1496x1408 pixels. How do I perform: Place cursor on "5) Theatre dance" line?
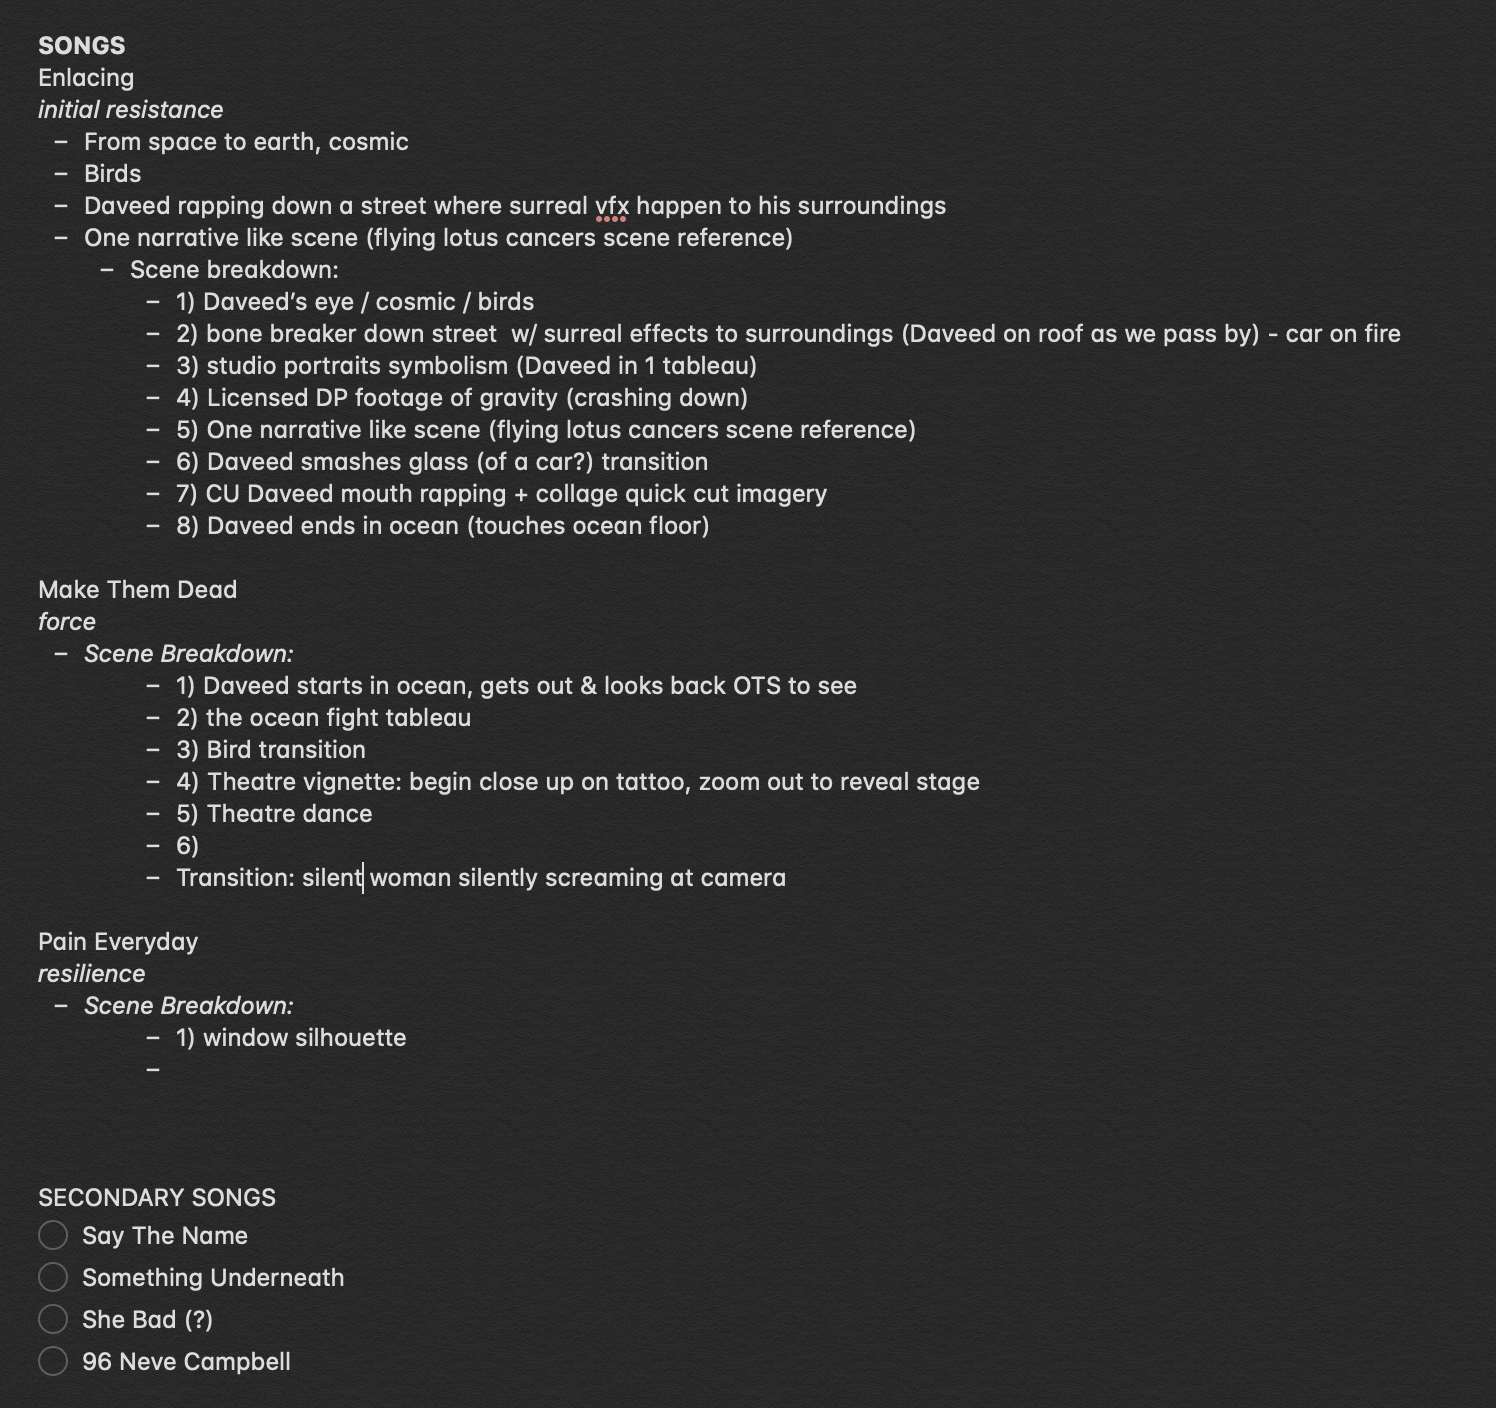point(274,814)
